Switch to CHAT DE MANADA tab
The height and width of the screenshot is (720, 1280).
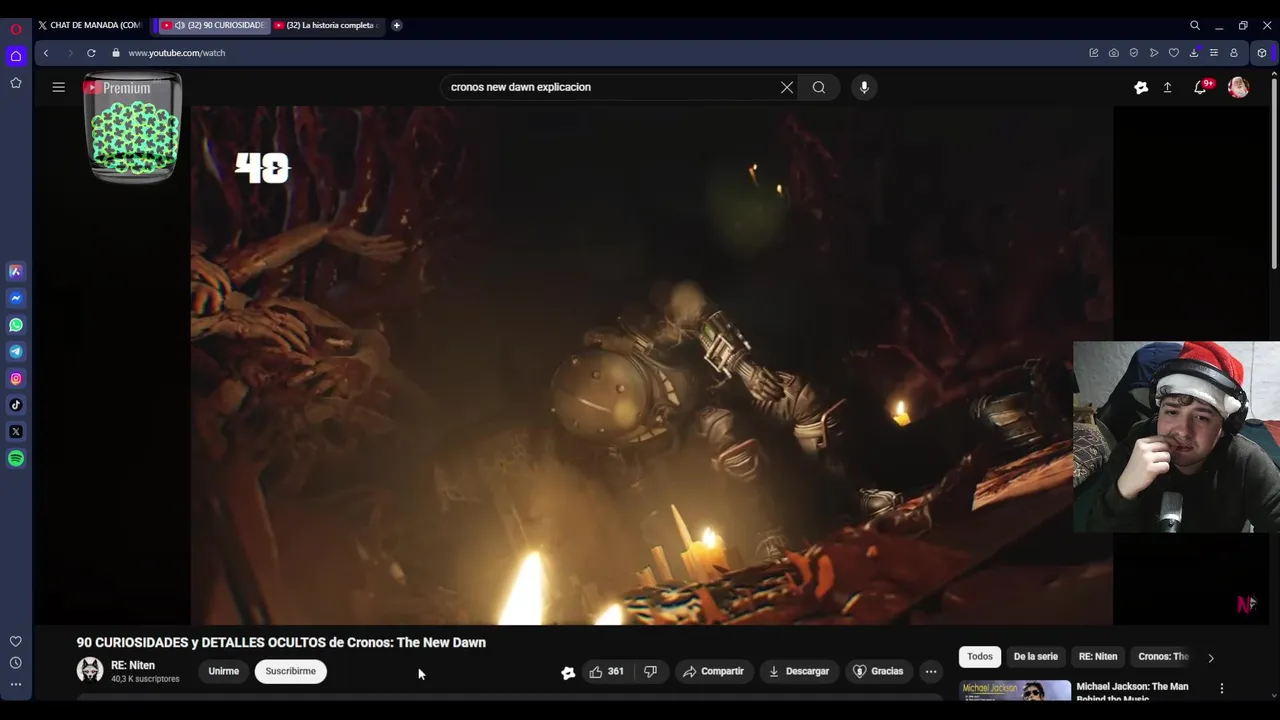[x=90, y=25]
